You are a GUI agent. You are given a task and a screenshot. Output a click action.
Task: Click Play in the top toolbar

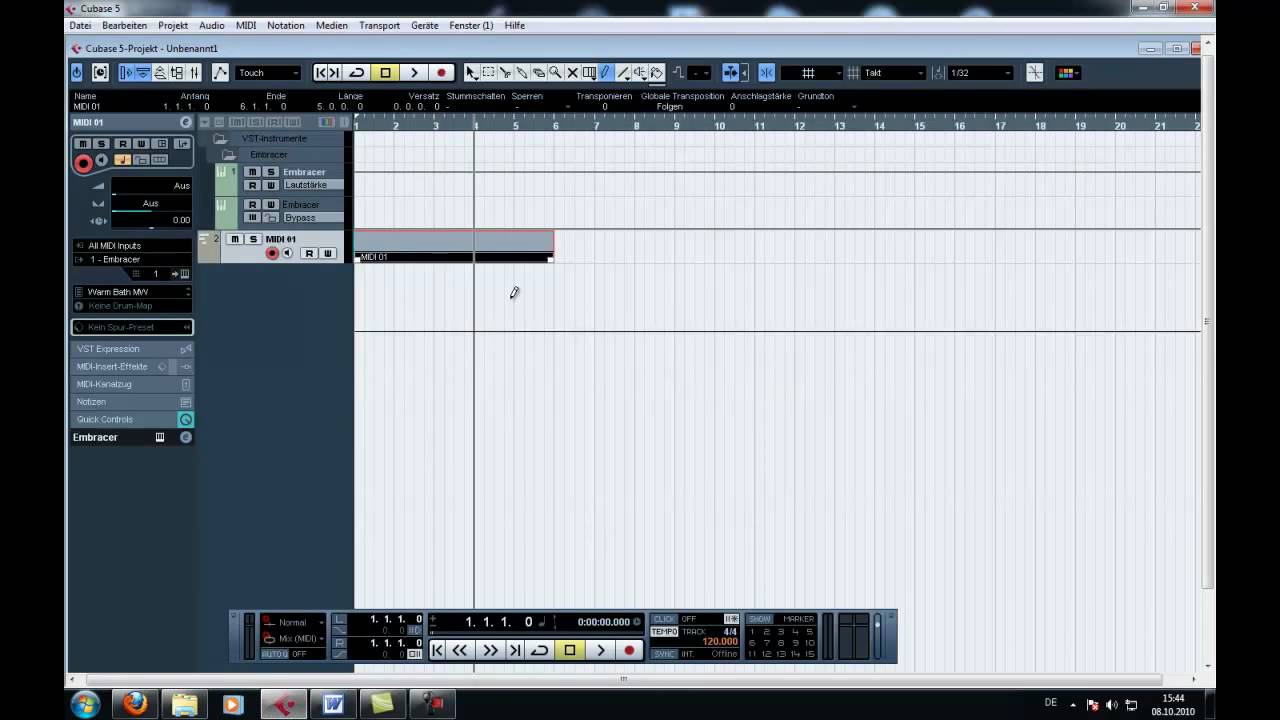(x=413, y=72)
